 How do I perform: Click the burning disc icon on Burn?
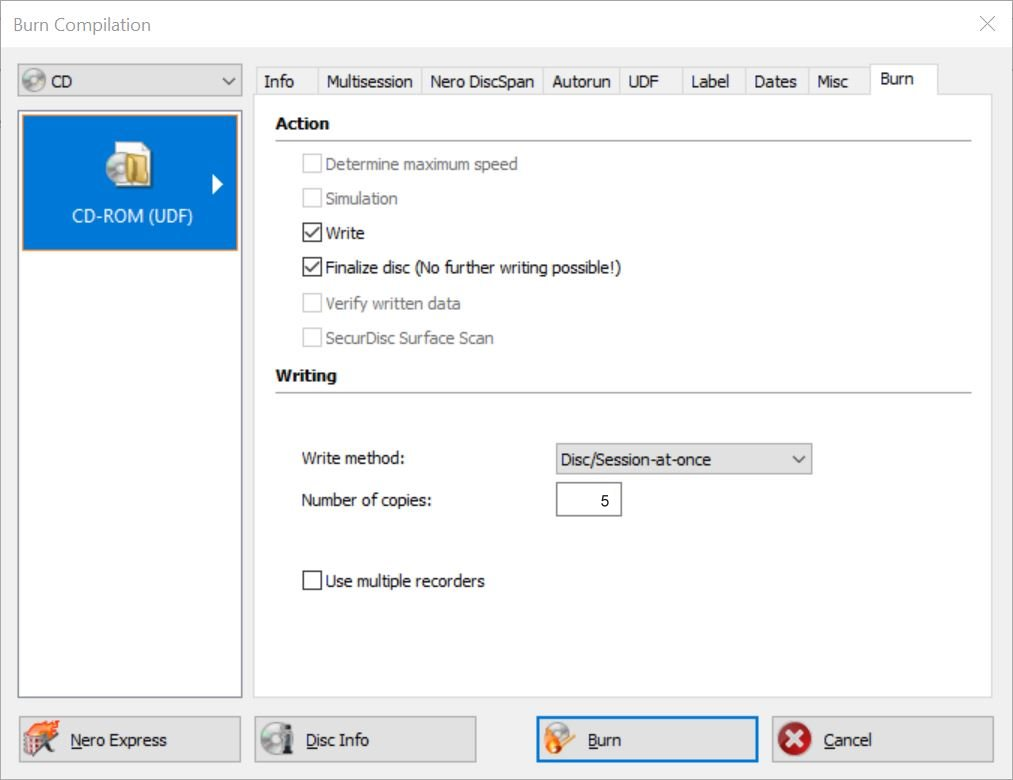coord(559,739)
